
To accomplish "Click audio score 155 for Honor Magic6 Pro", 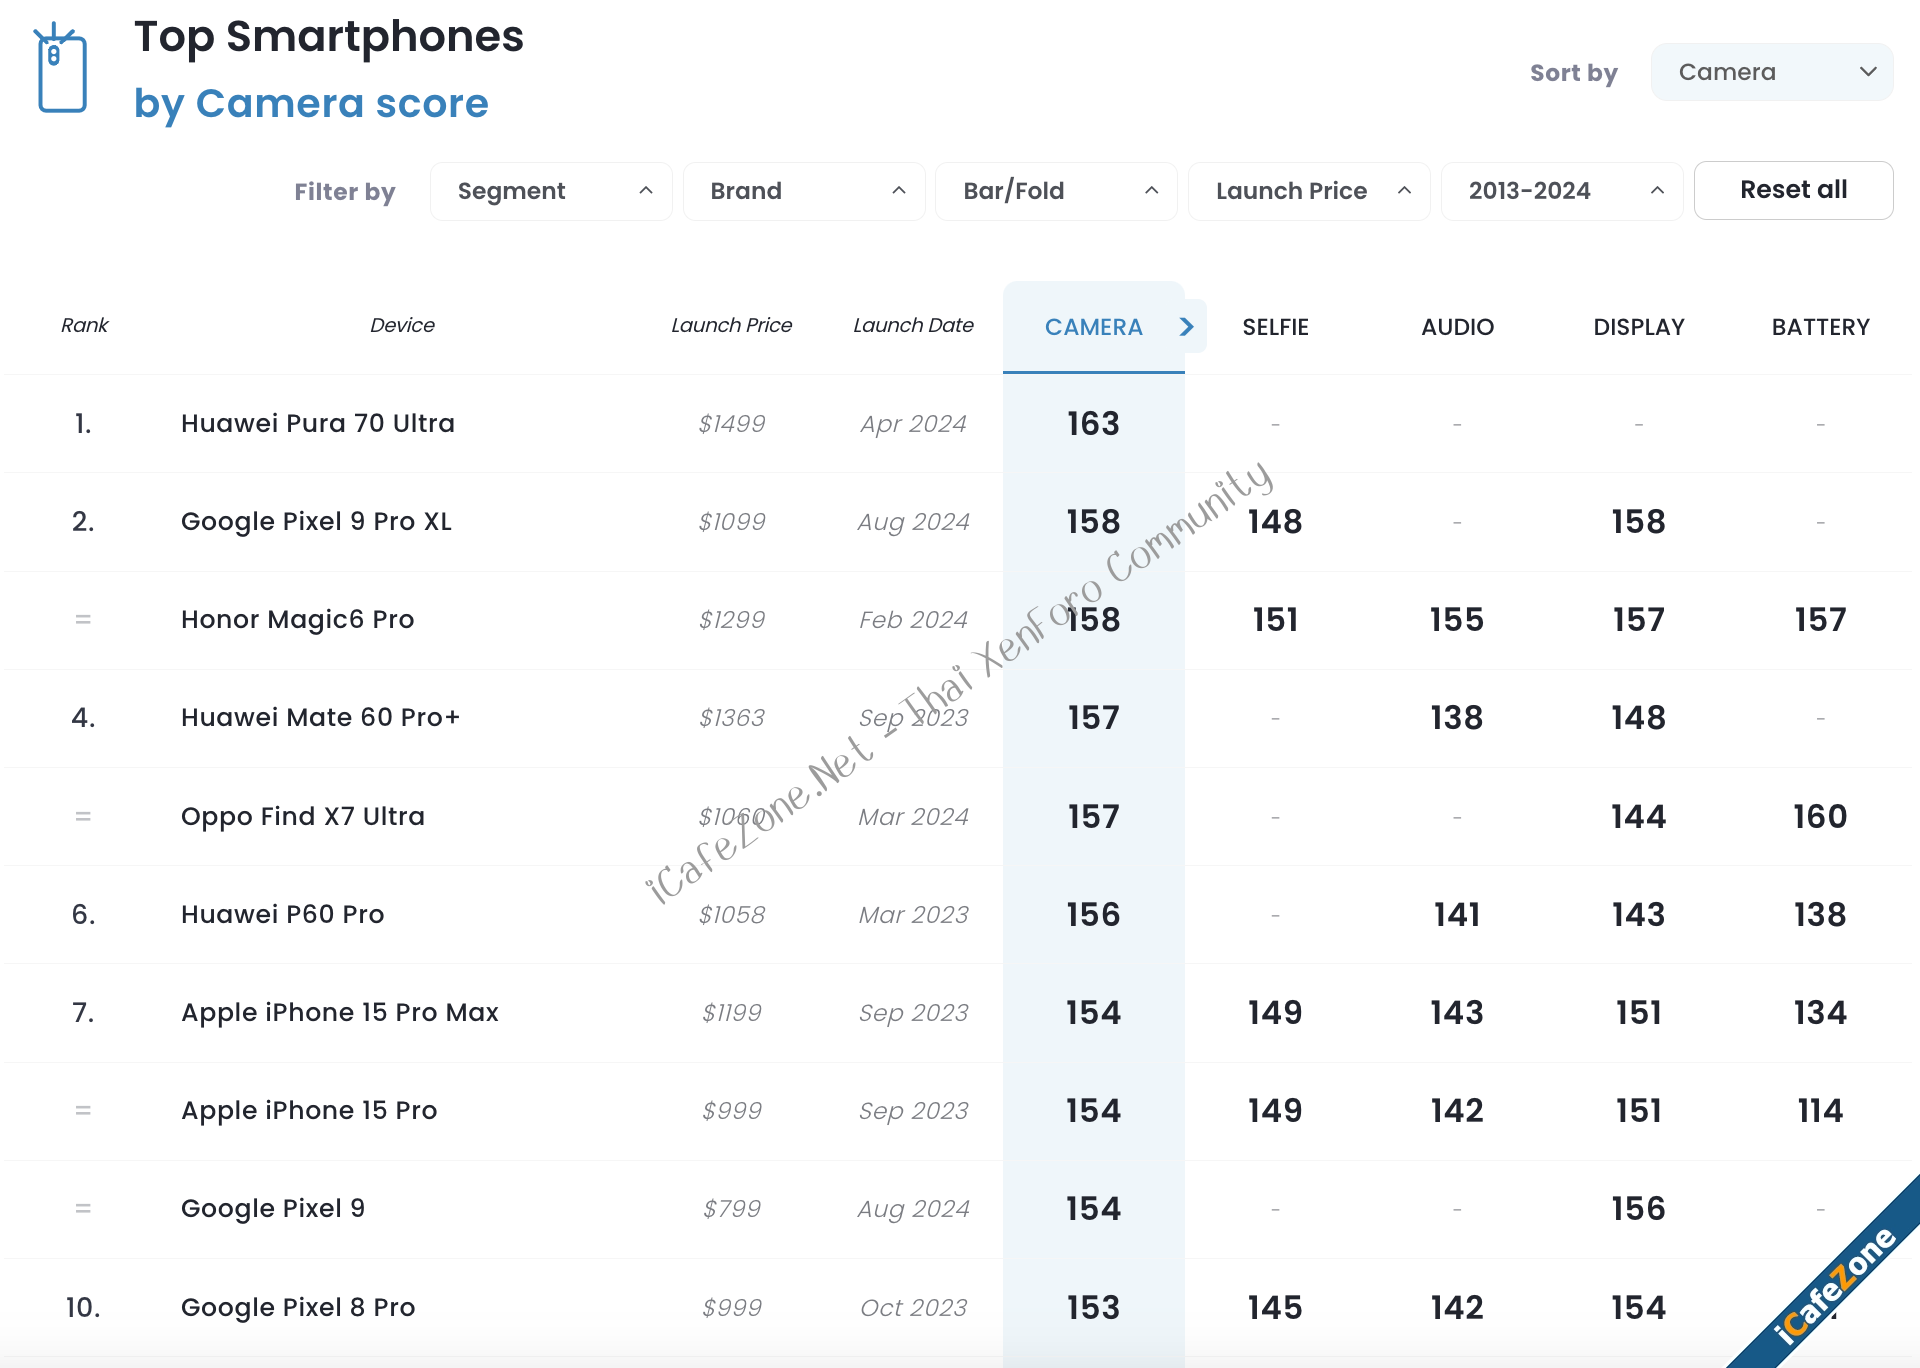I will pos(1457,619).
